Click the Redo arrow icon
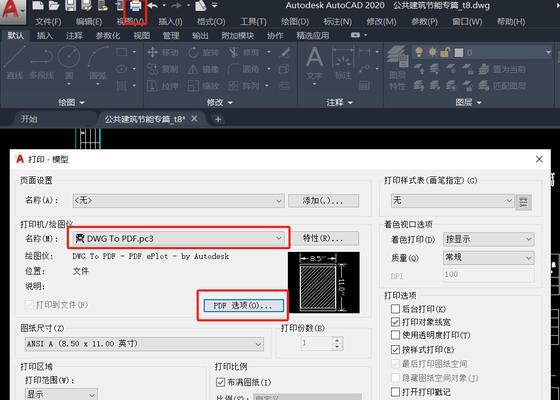560x400 pixels. pyautogui.click(x=176, y=5)
